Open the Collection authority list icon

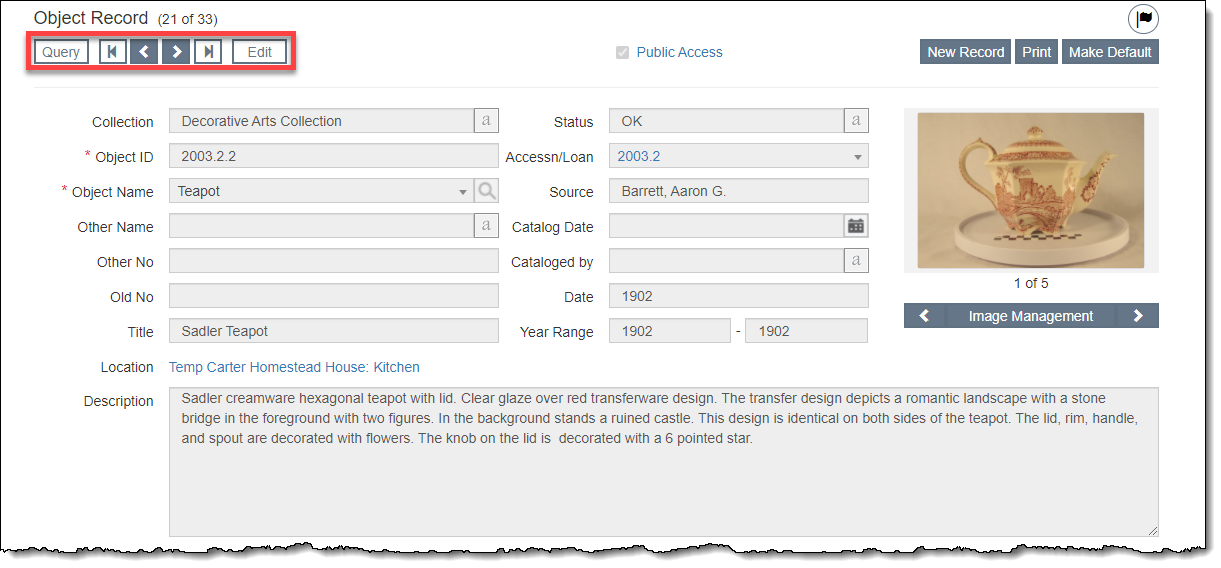click(x=486, y=121)
